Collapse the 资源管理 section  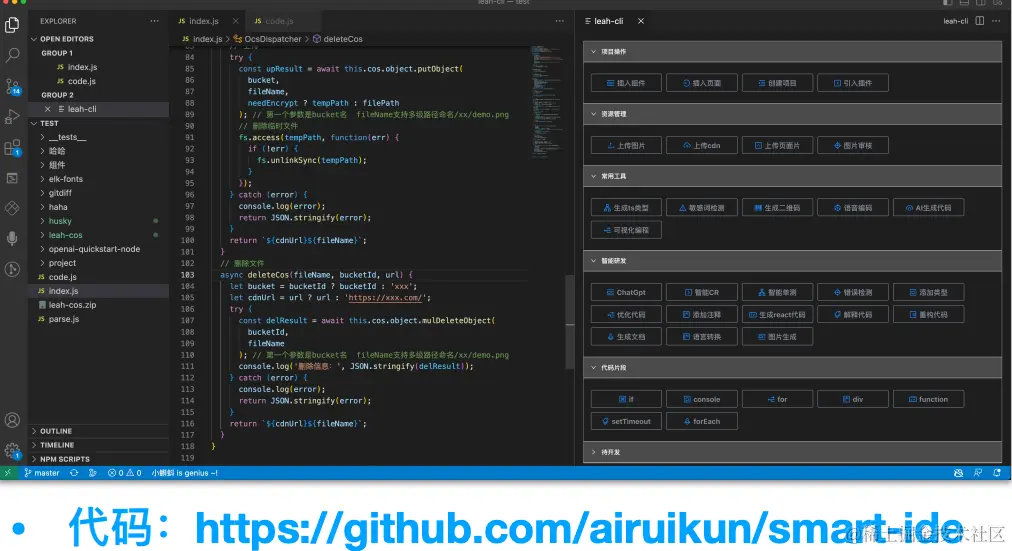tap(793, 114)
